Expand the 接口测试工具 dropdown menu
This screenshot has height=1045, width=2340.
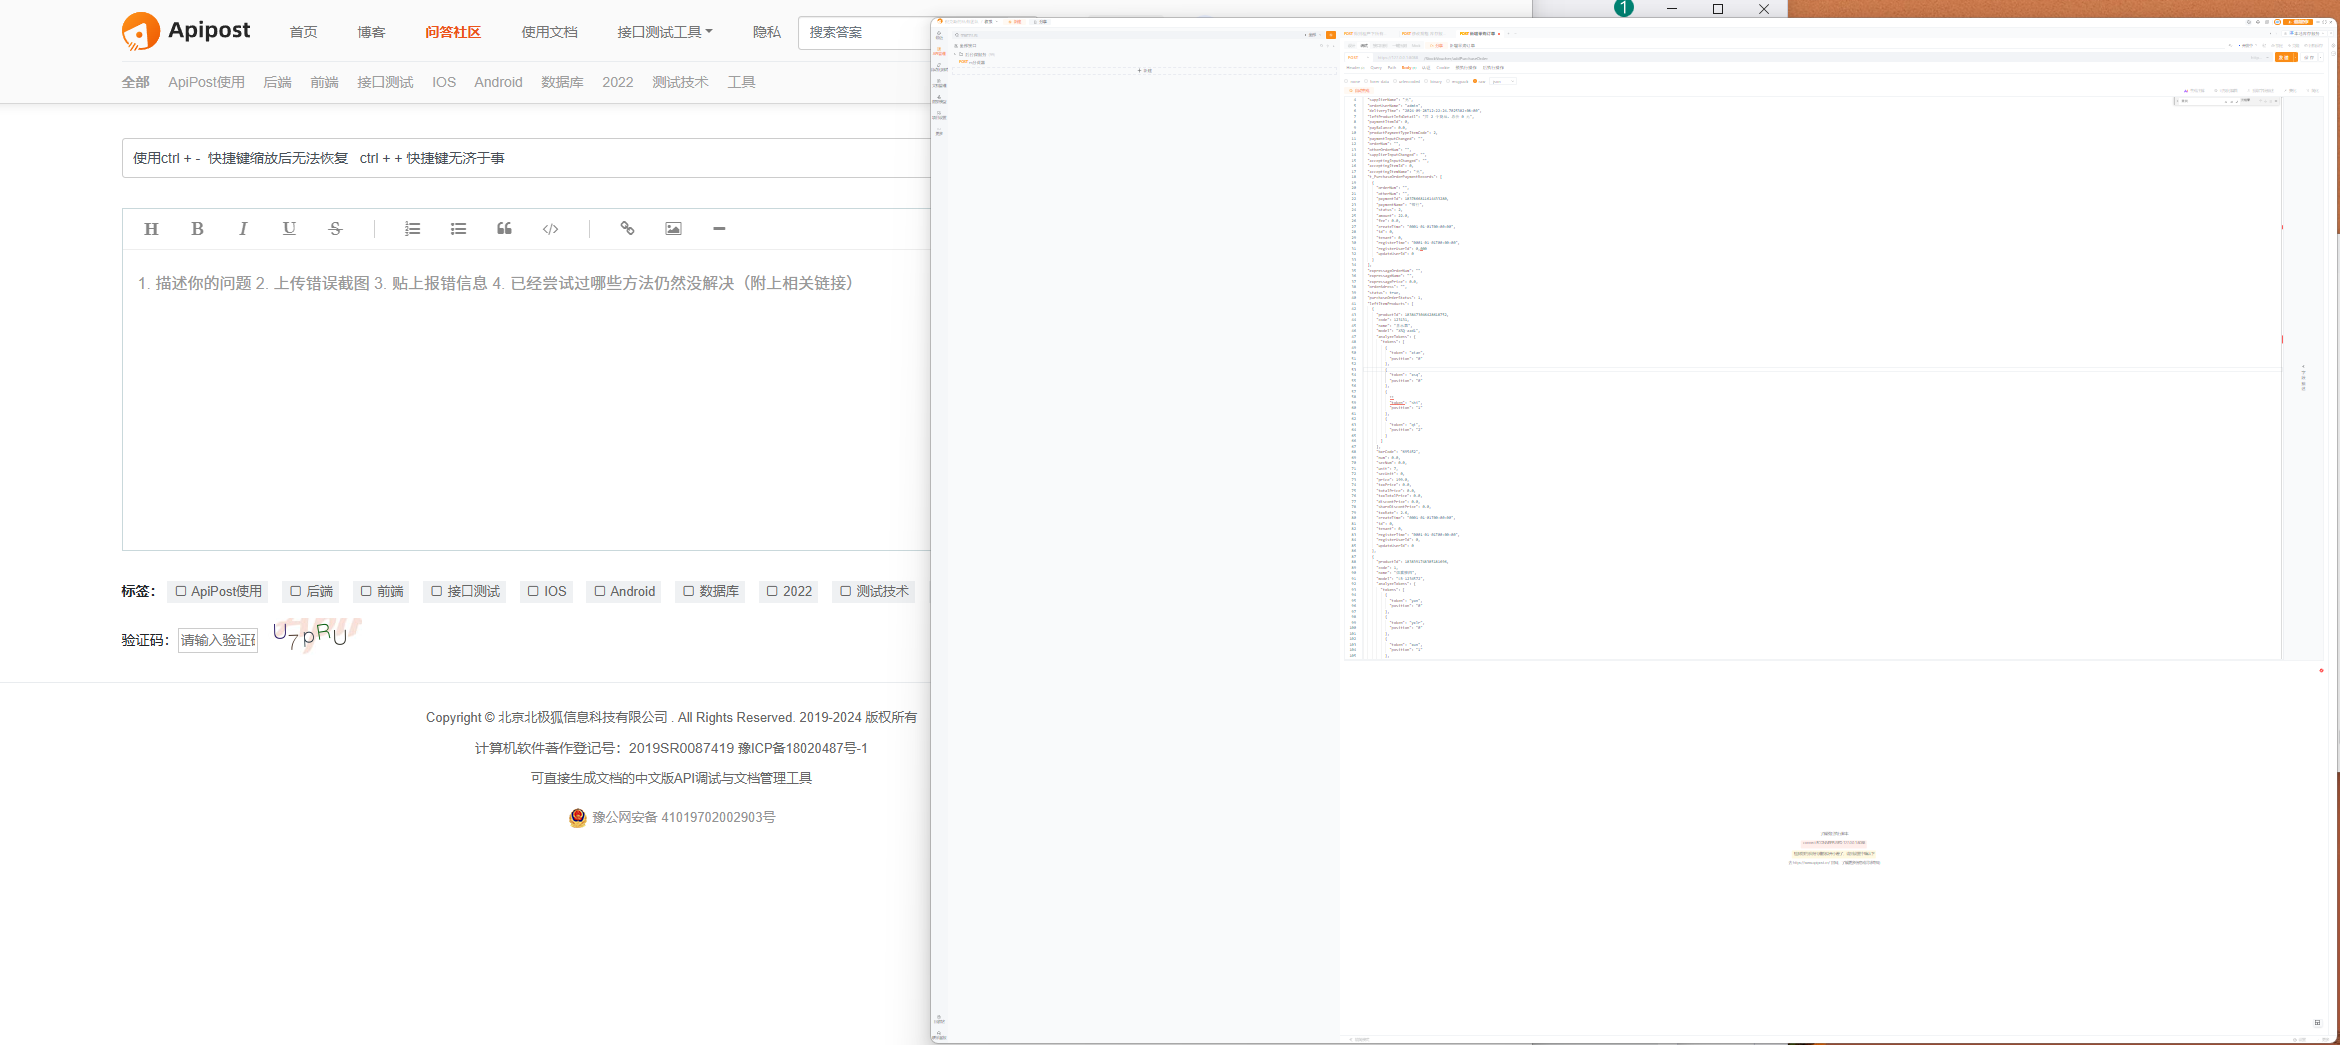665,32
